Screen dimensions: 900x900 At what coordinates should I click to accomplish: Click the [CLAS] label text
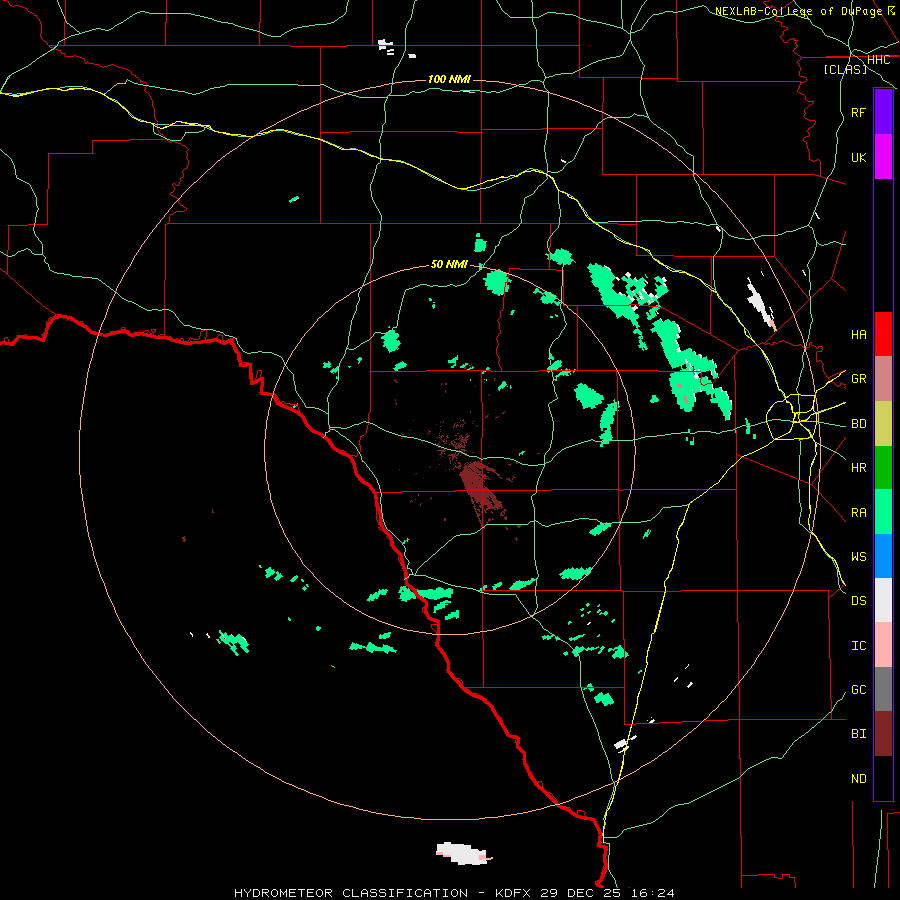[845, 69]
